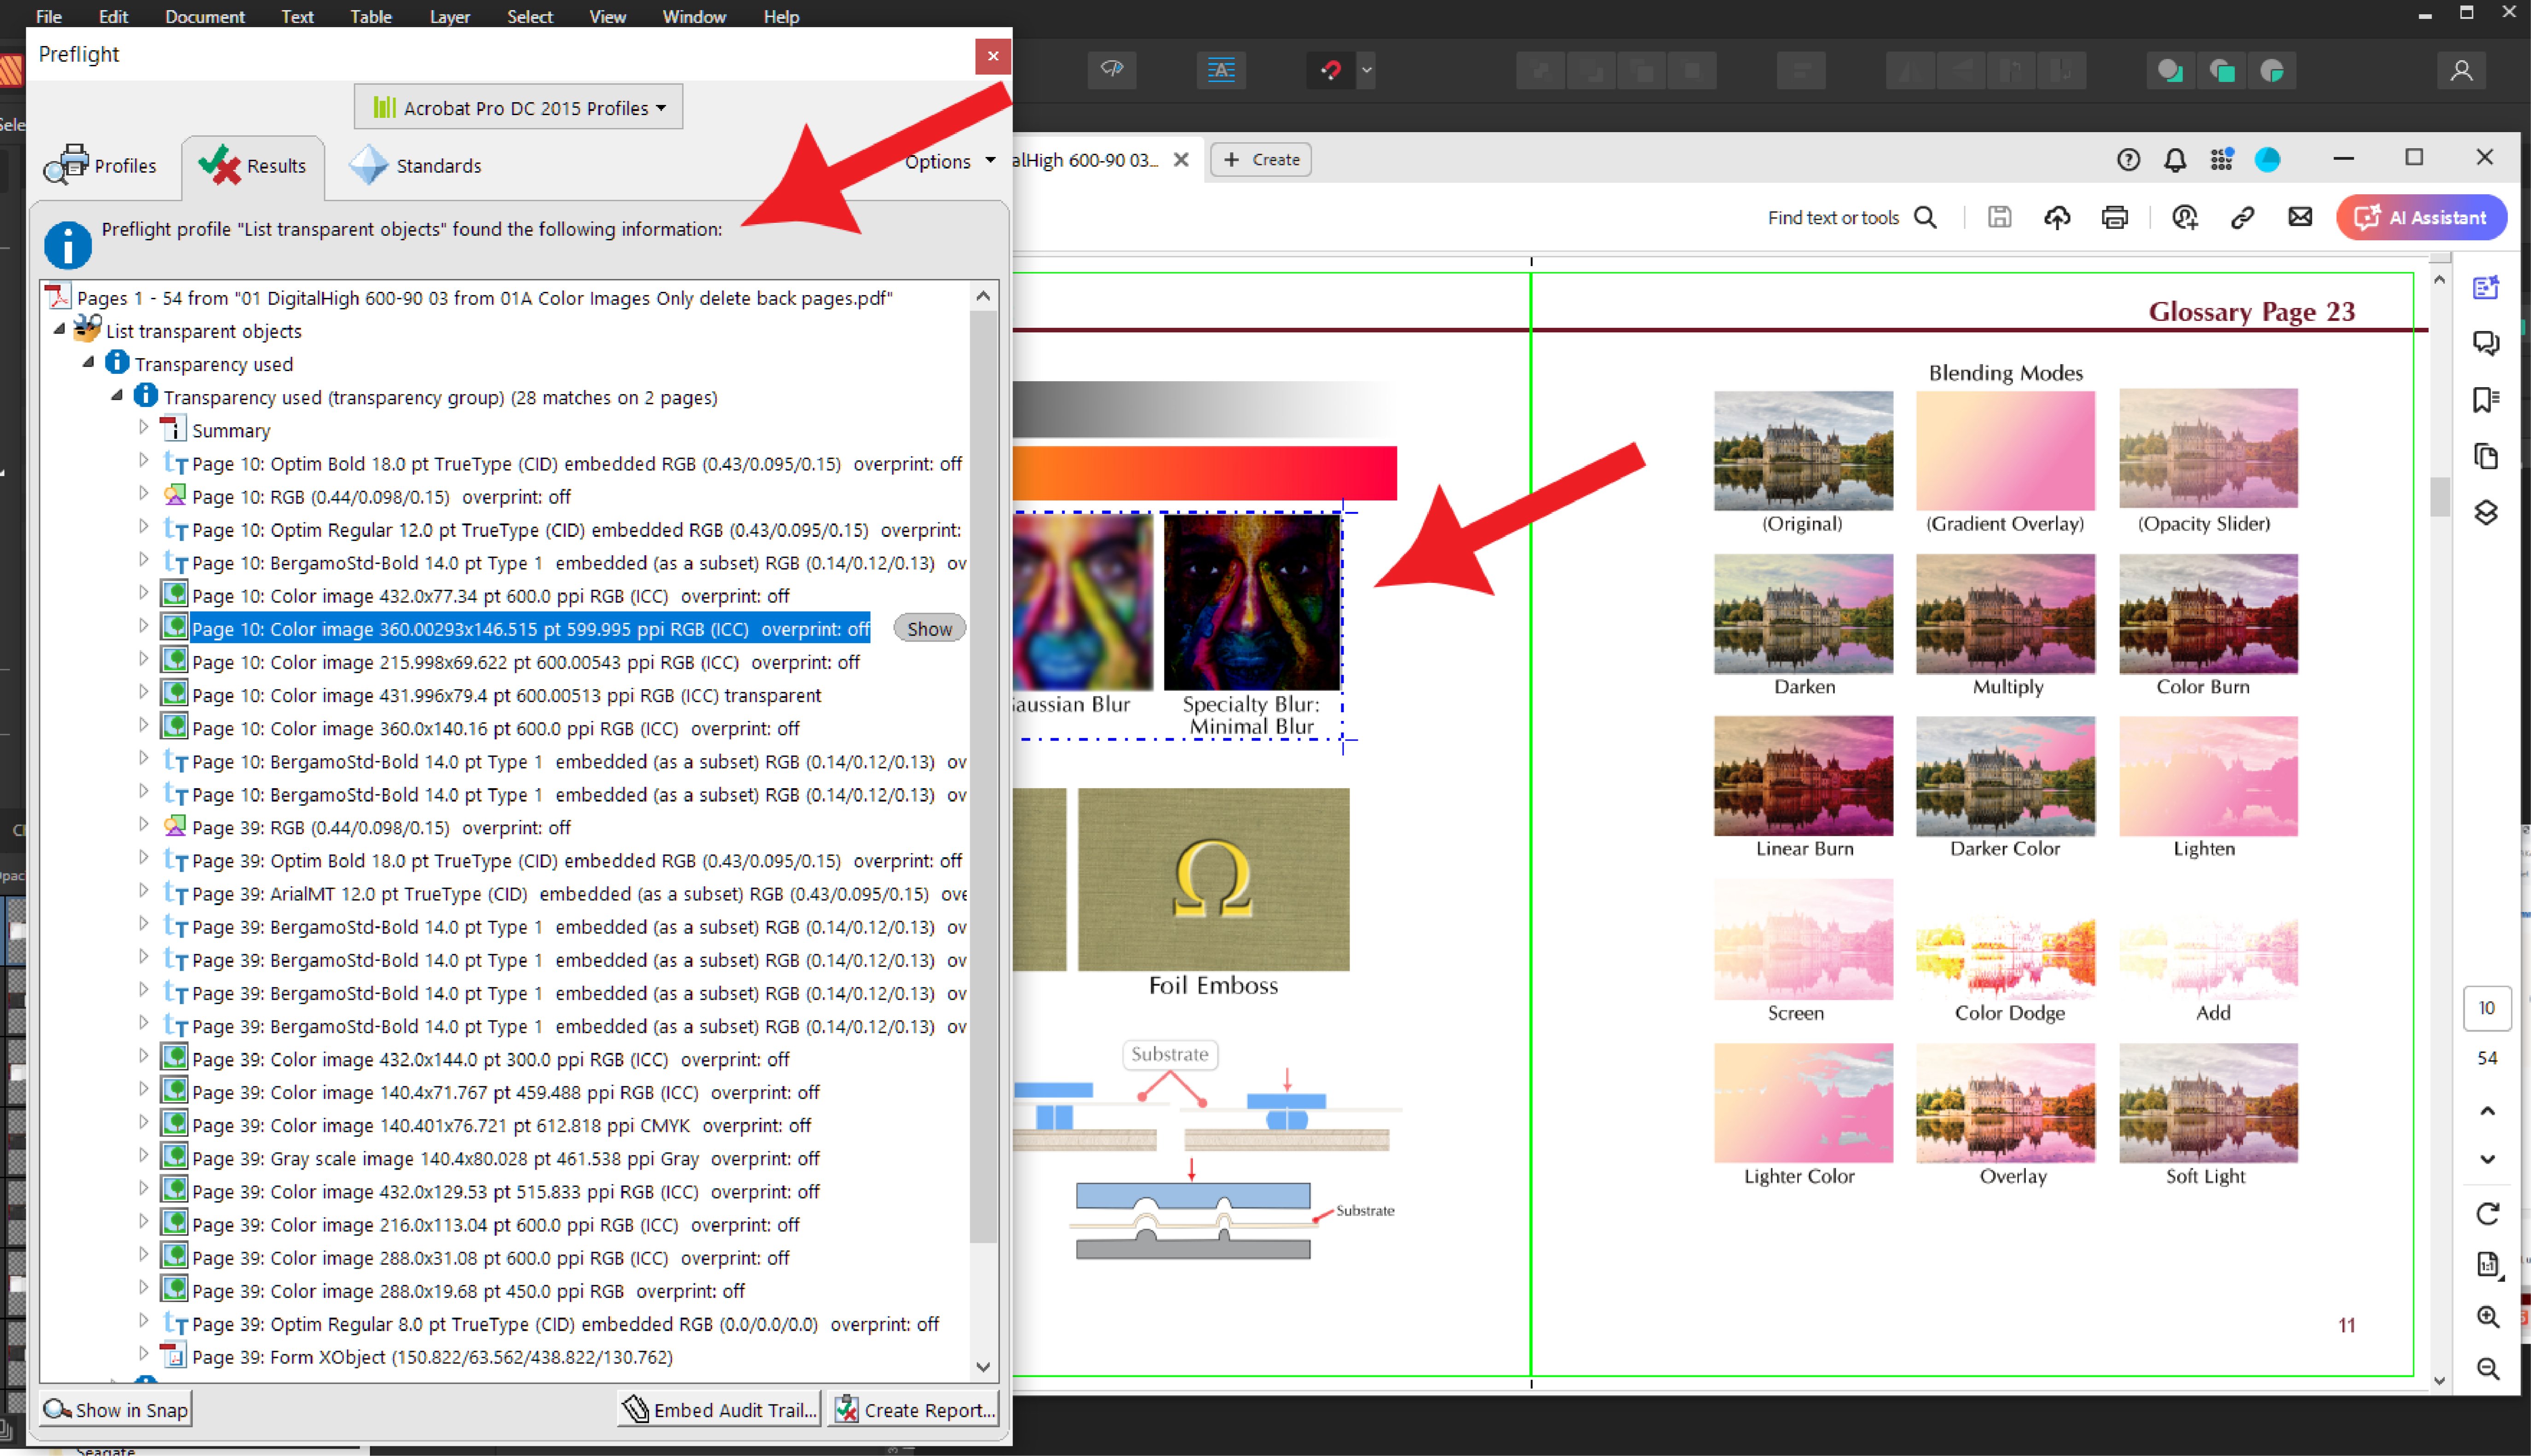2531x1456 pixels.
Task: Open the Window menu
Action: 694,16
